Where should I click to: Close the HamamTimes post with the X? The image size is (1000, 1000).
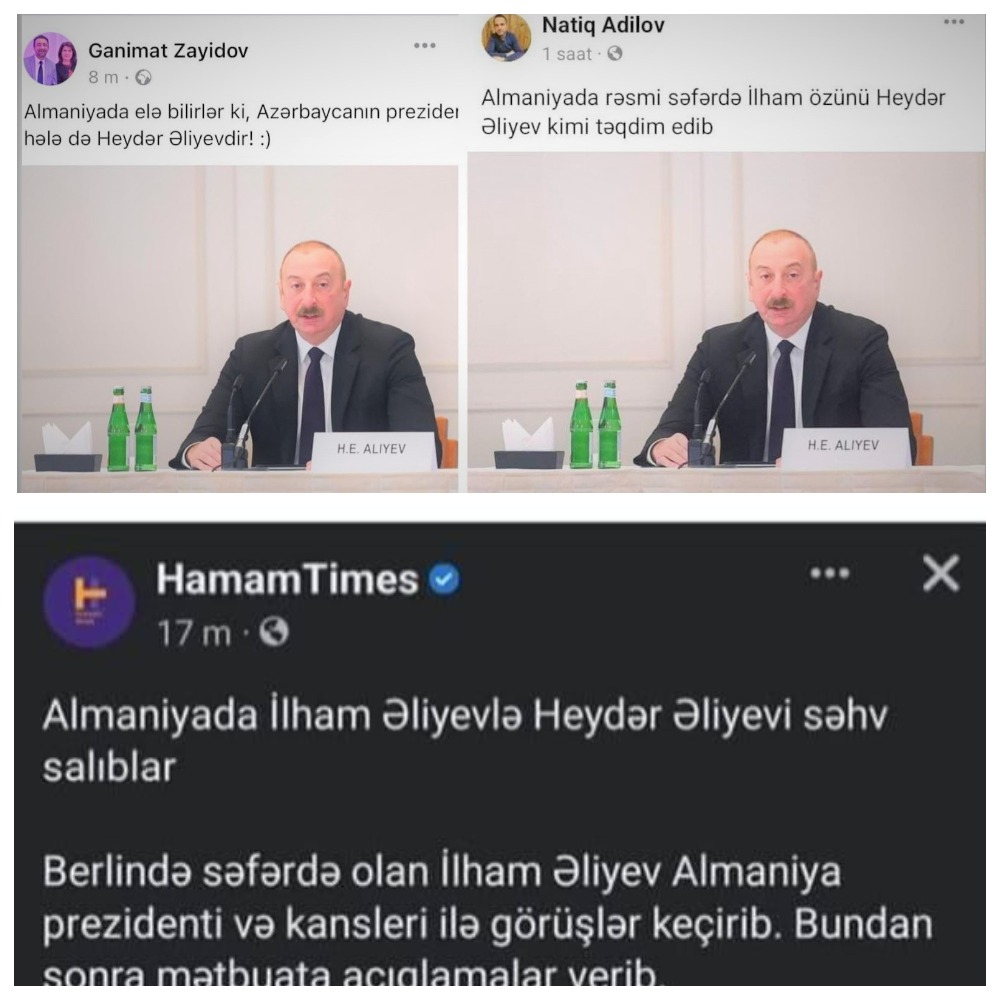click(941, 573)
